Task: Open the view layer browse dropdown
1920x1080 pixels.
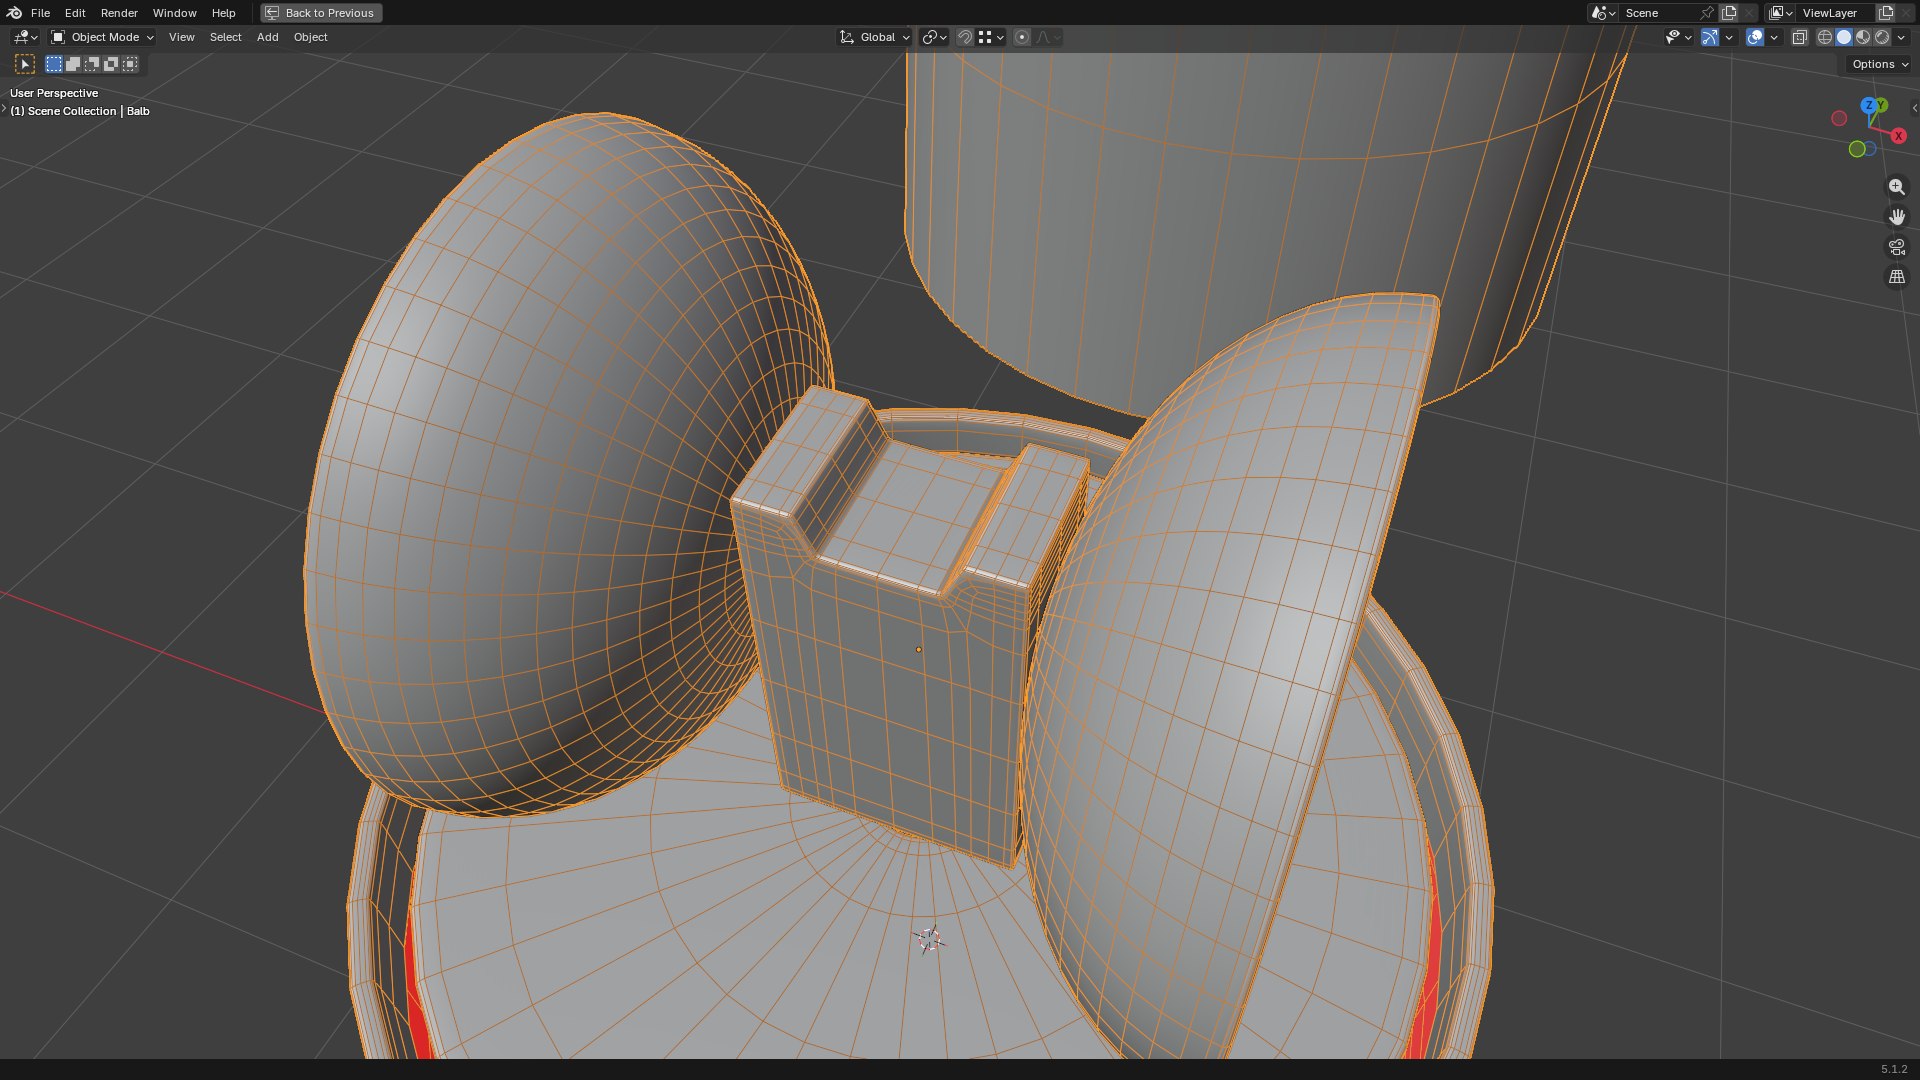Action: pos(1781,13)
